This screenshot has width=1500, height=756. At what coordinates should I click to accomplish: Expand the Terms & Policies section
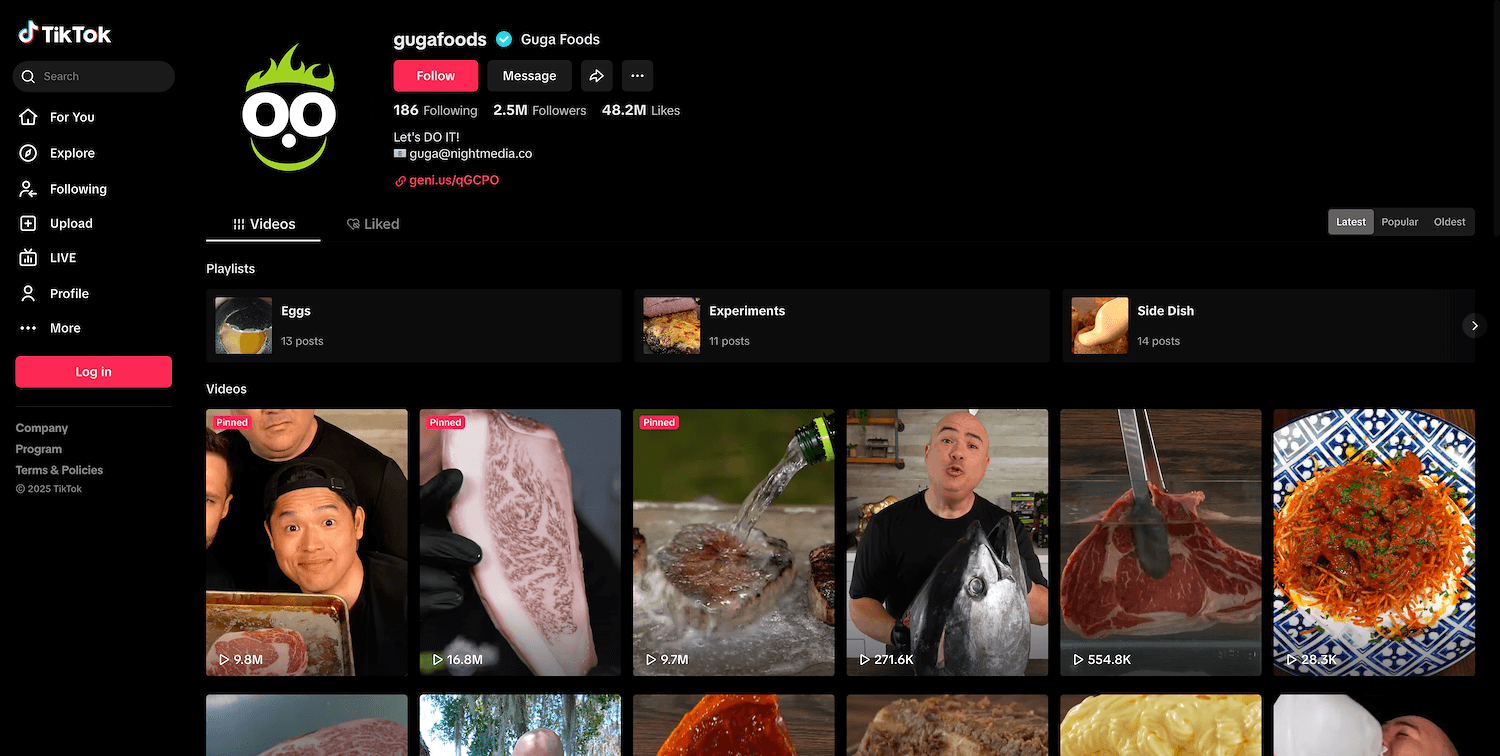click(59, 470)
